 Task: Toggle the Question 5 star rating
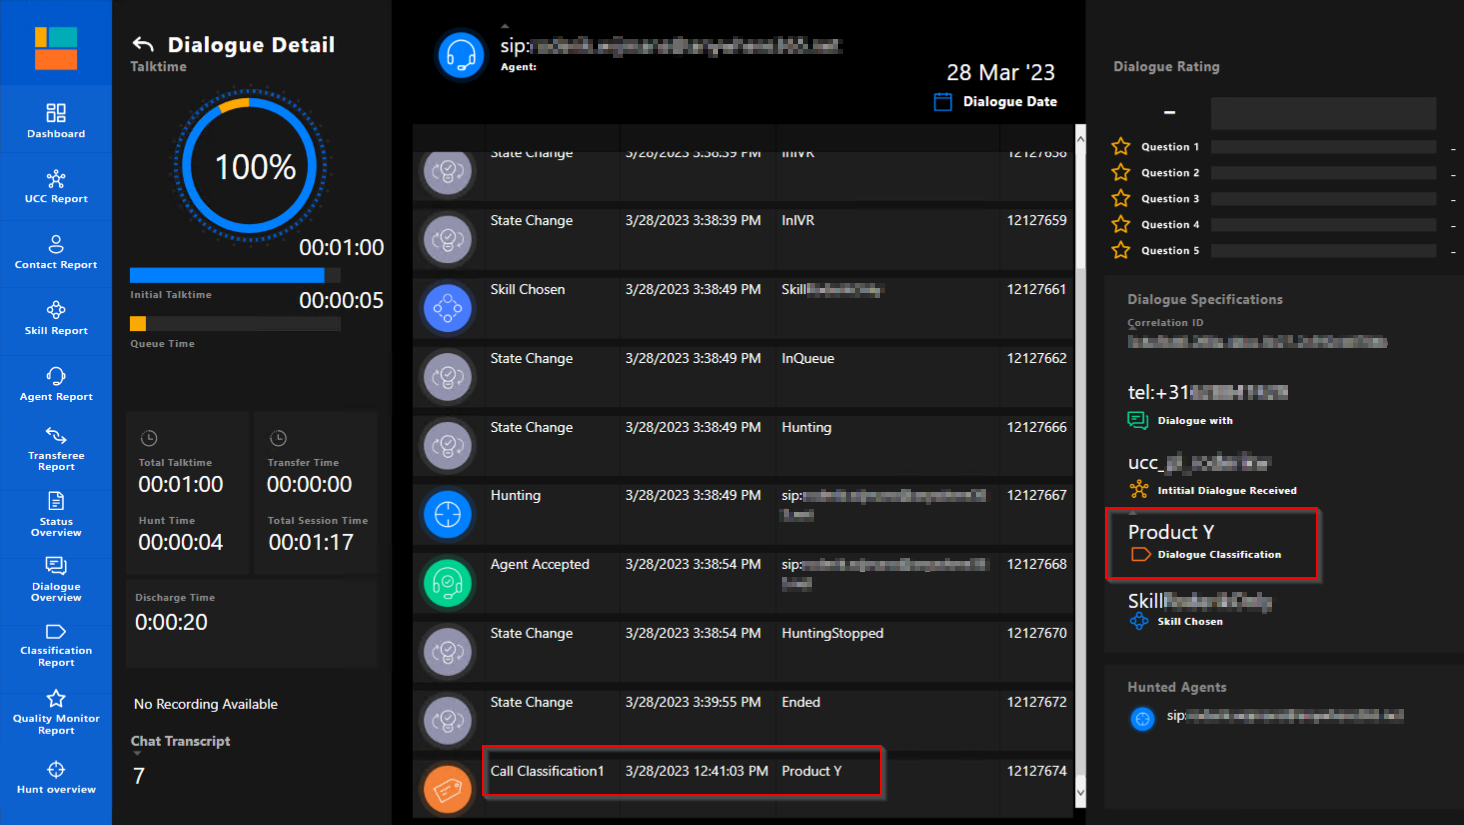tap(1121, 251)
